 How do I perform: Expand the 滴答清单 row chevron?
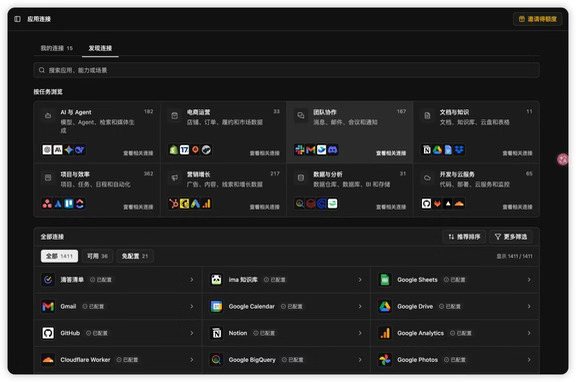192,280
